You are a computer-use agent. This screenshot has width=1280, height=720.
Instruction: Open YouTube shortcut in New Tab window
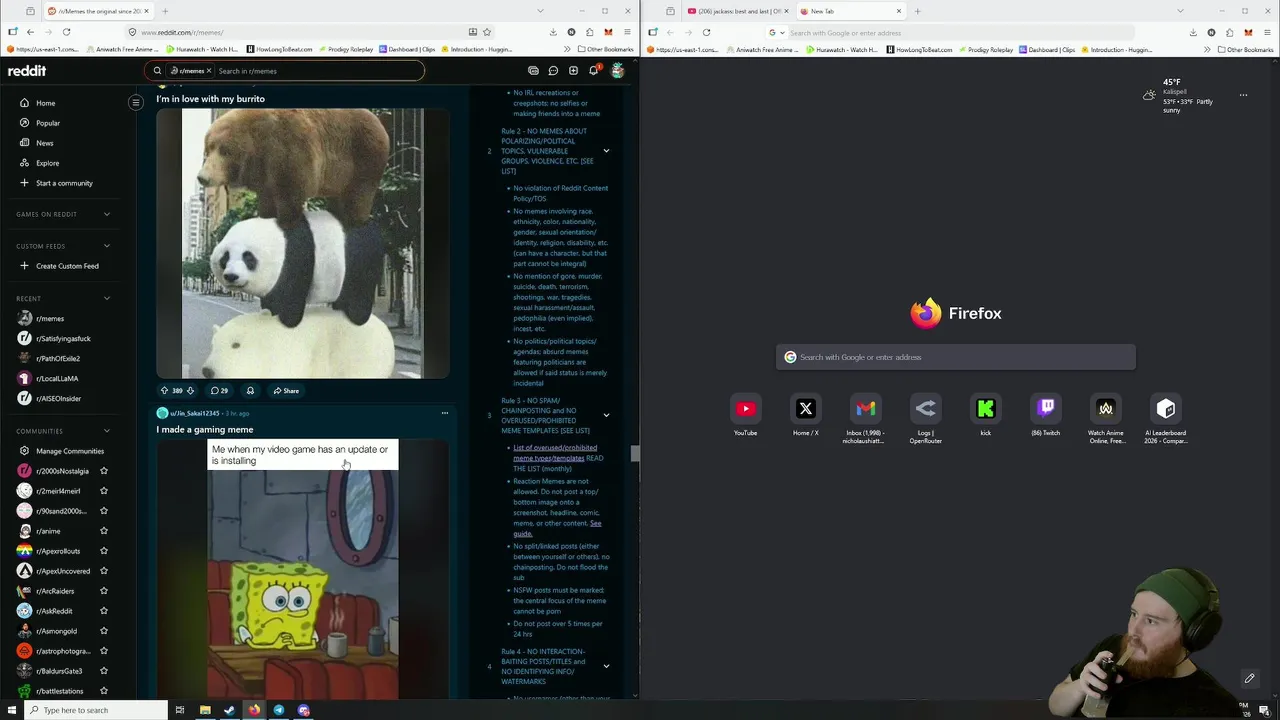[745, 415]
